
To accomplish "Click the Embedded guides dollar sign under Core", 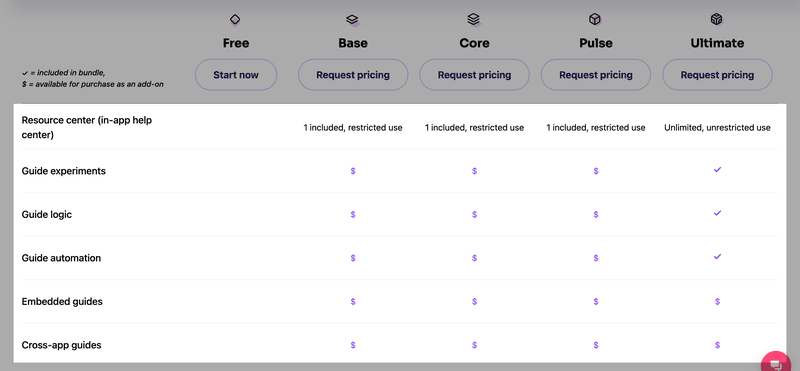I will pos(474,302).
